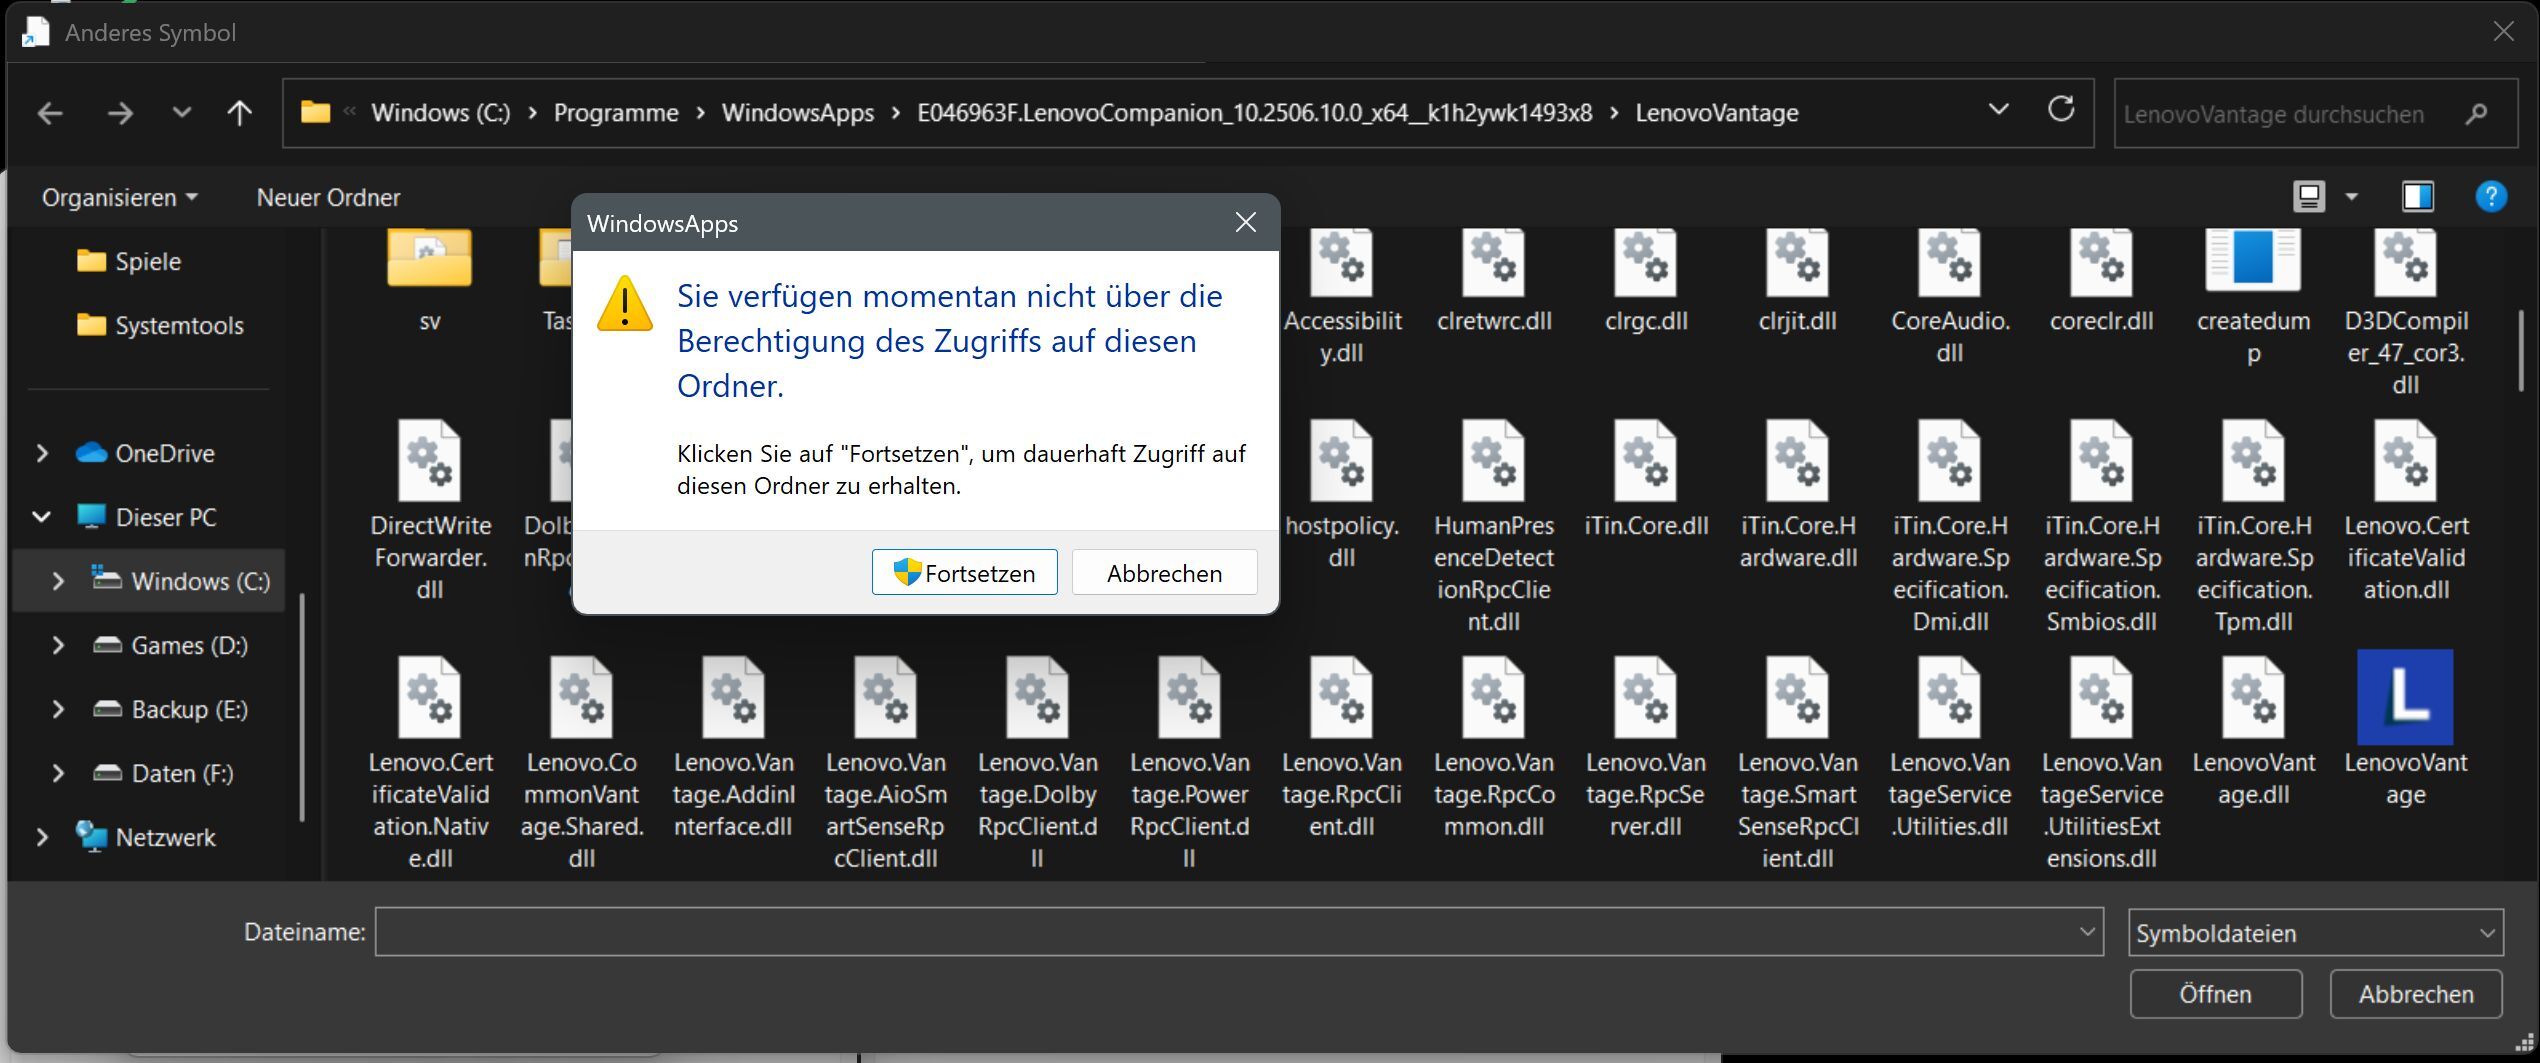Select the createdump file icon
The image size is (2540, 1063).
2252,262
